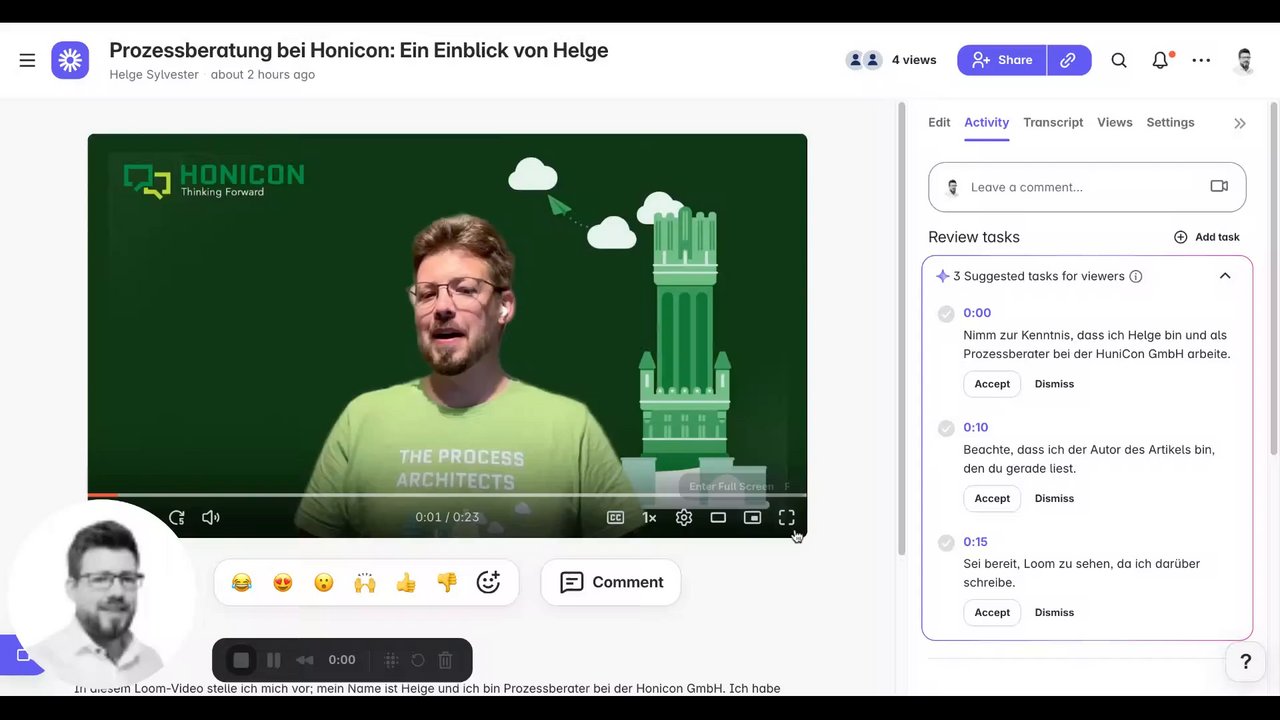Image resolution: width=1280 pixels, height=720 pixels.
Task: Pause the recording in the recorder toolbar
Action: 273,660
